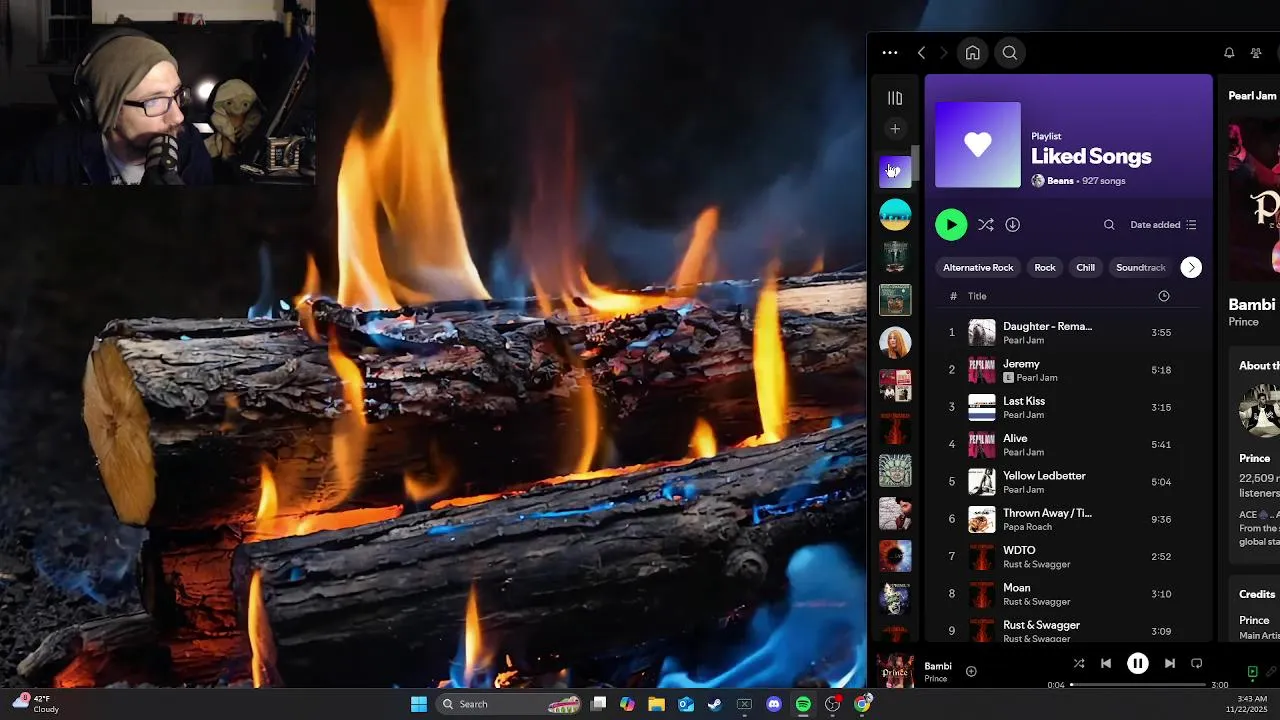
Task: Download the Liked Songs playlist
Action: (1012, 225)
